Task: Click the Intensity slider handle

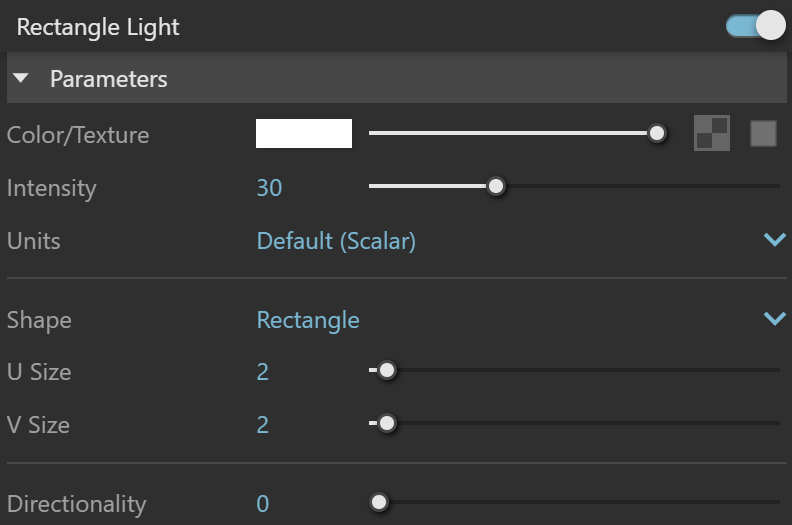Action: point(496,186)
